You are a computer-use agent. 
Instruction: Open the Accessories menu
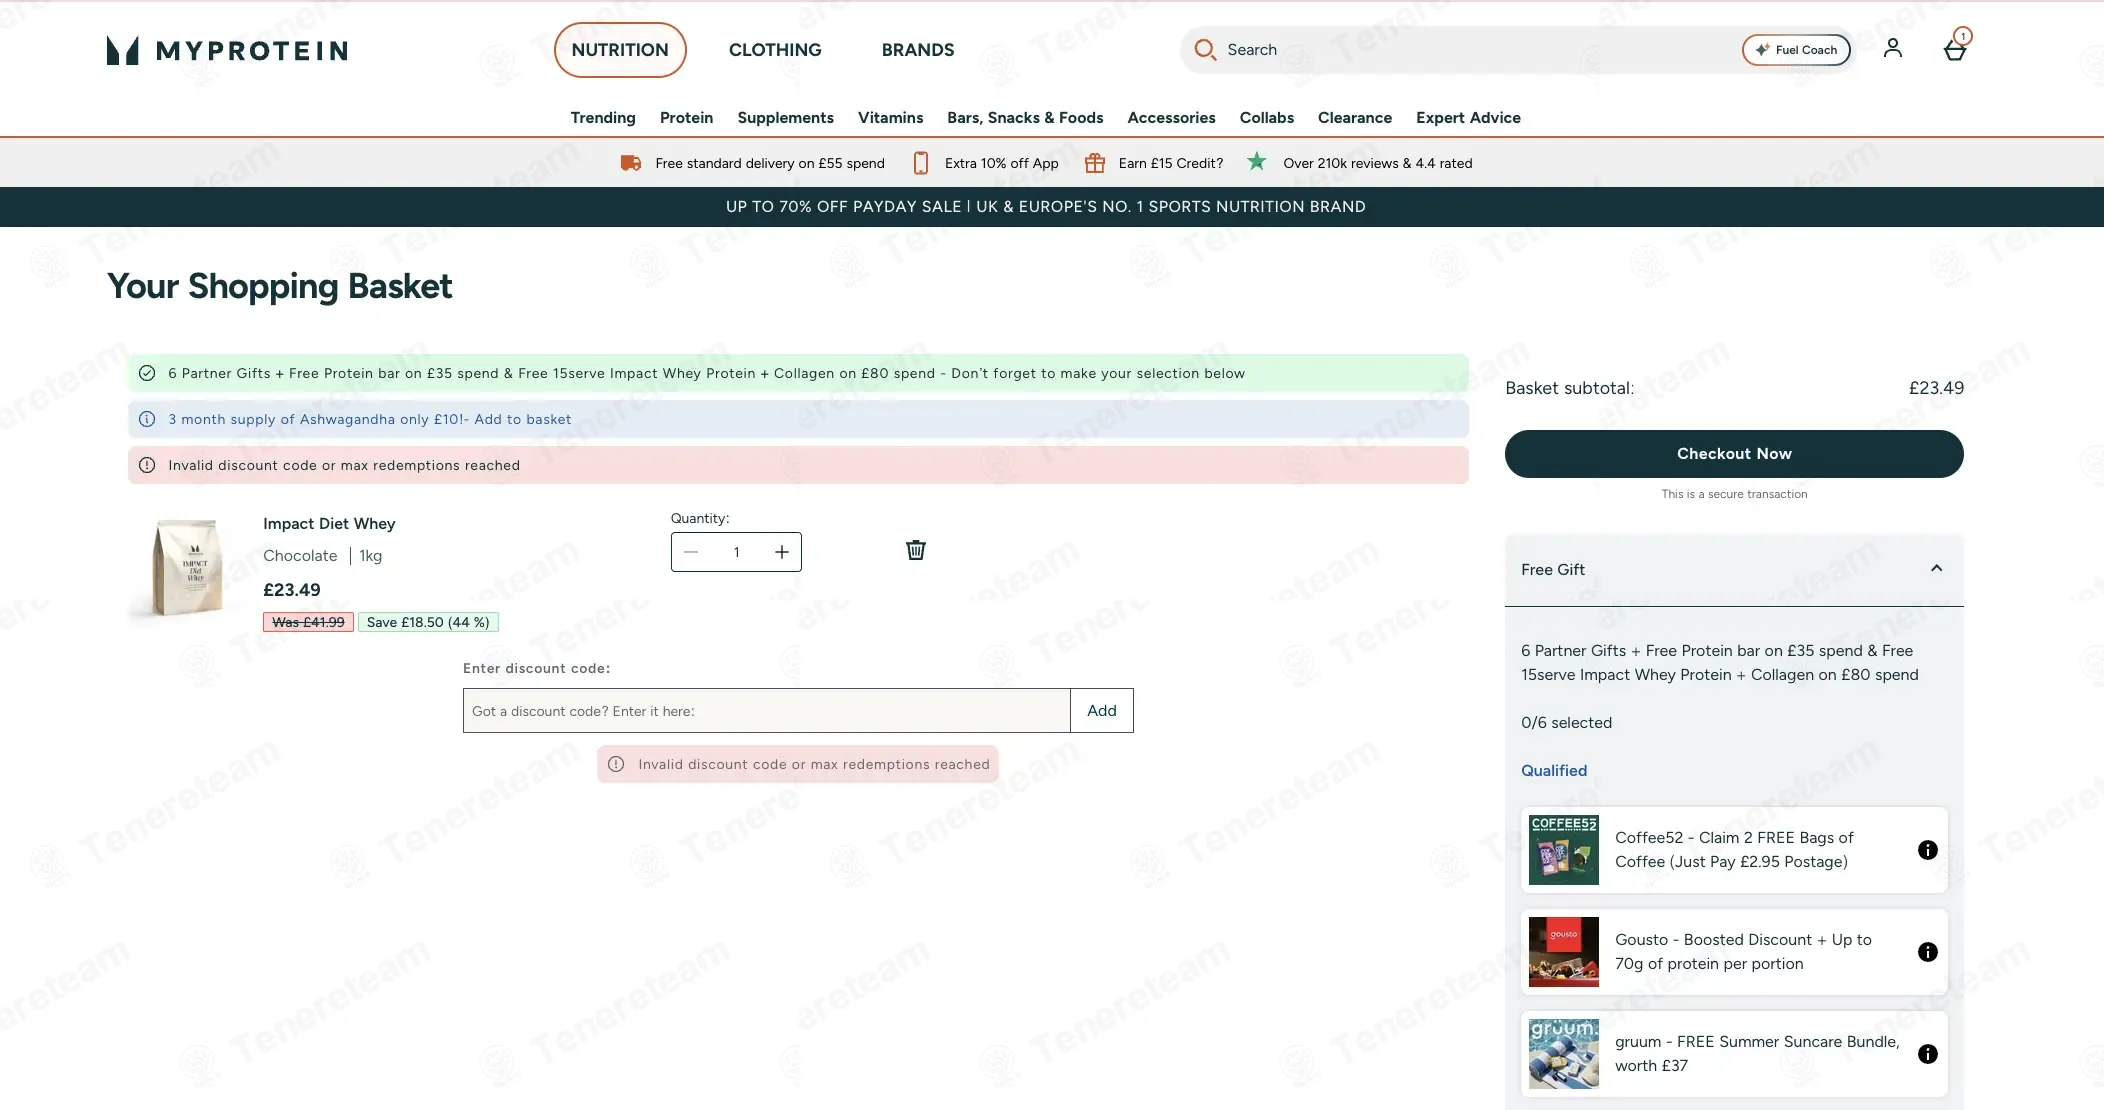coord(1171,118)
